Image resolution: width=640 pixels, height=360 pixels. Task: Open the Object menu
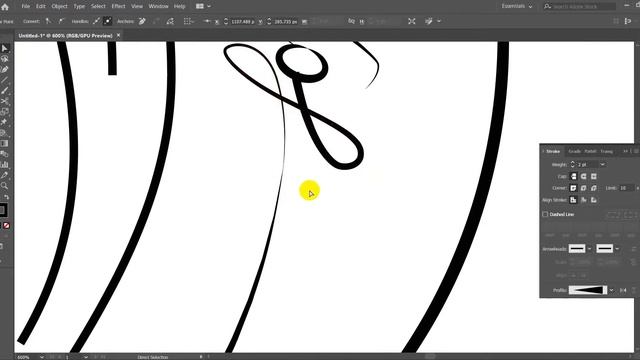(x=60, y=7)
